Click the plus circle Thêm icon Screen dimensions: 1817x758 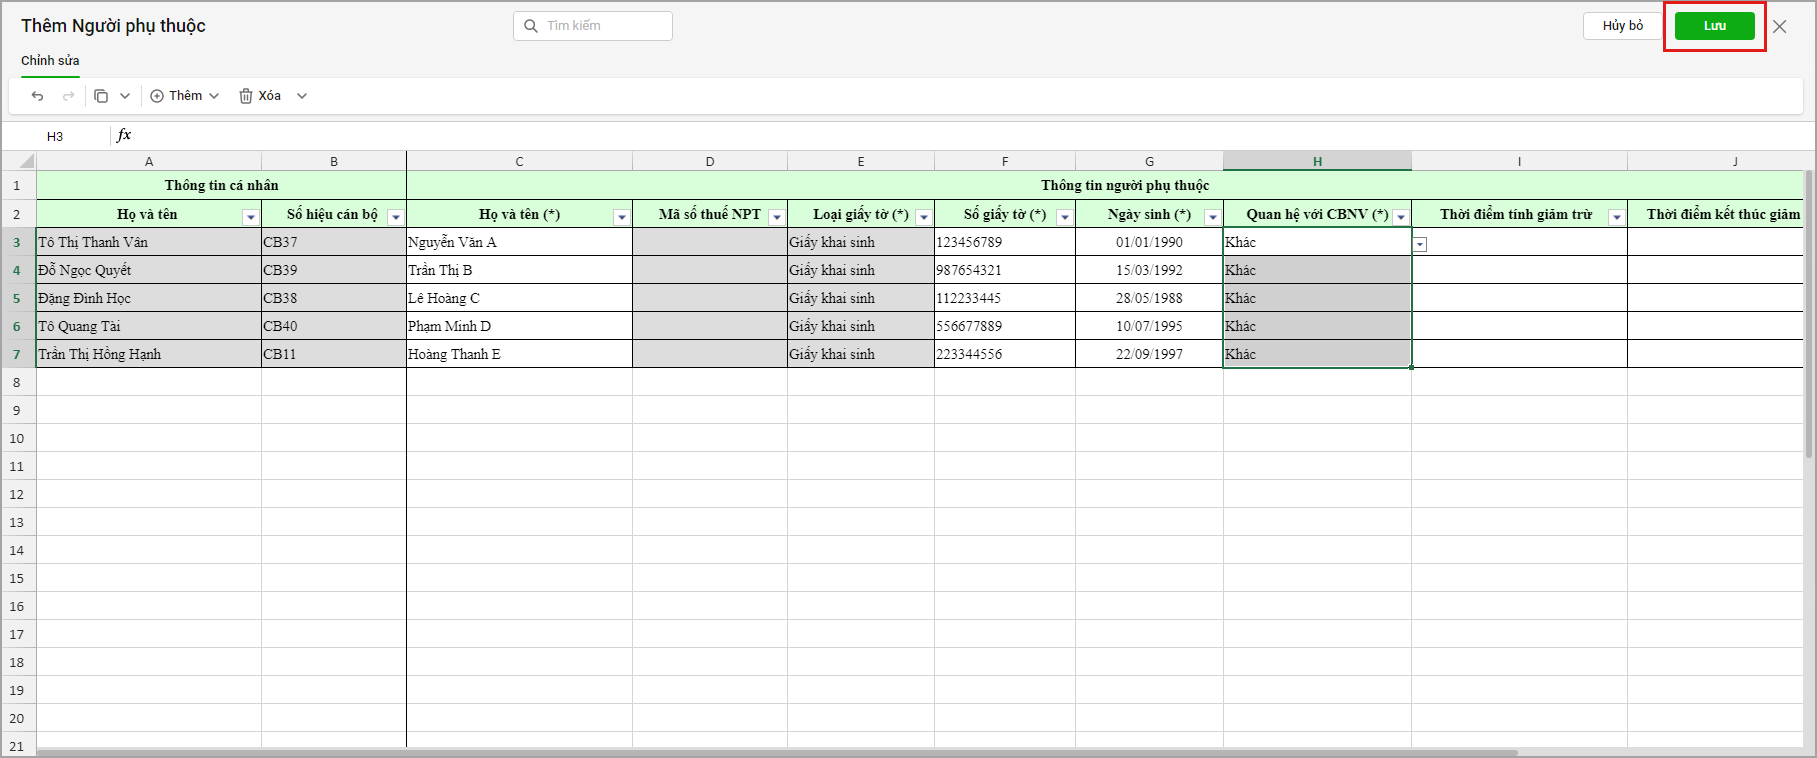pos(157,96)
